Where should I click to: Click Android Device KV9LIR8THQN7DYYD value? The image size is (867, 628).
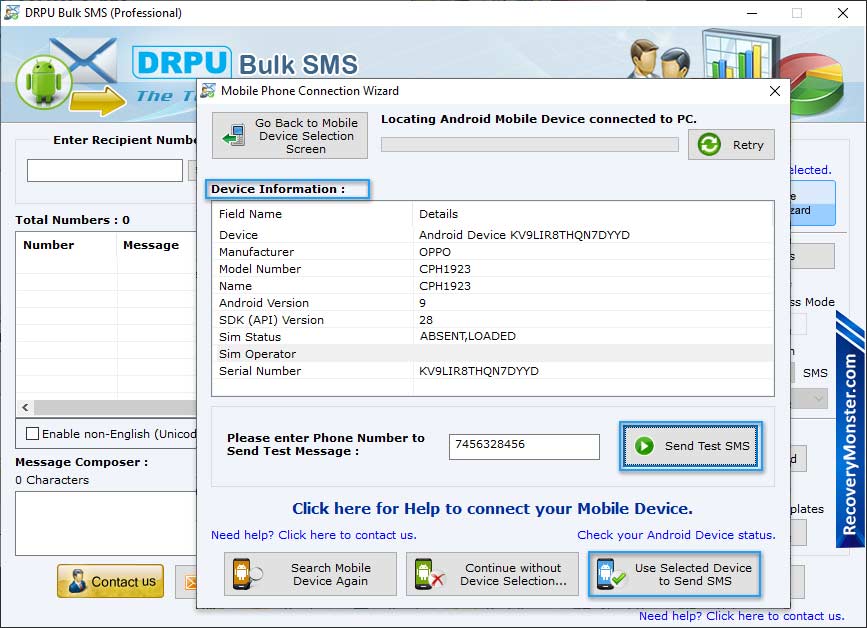524,235
